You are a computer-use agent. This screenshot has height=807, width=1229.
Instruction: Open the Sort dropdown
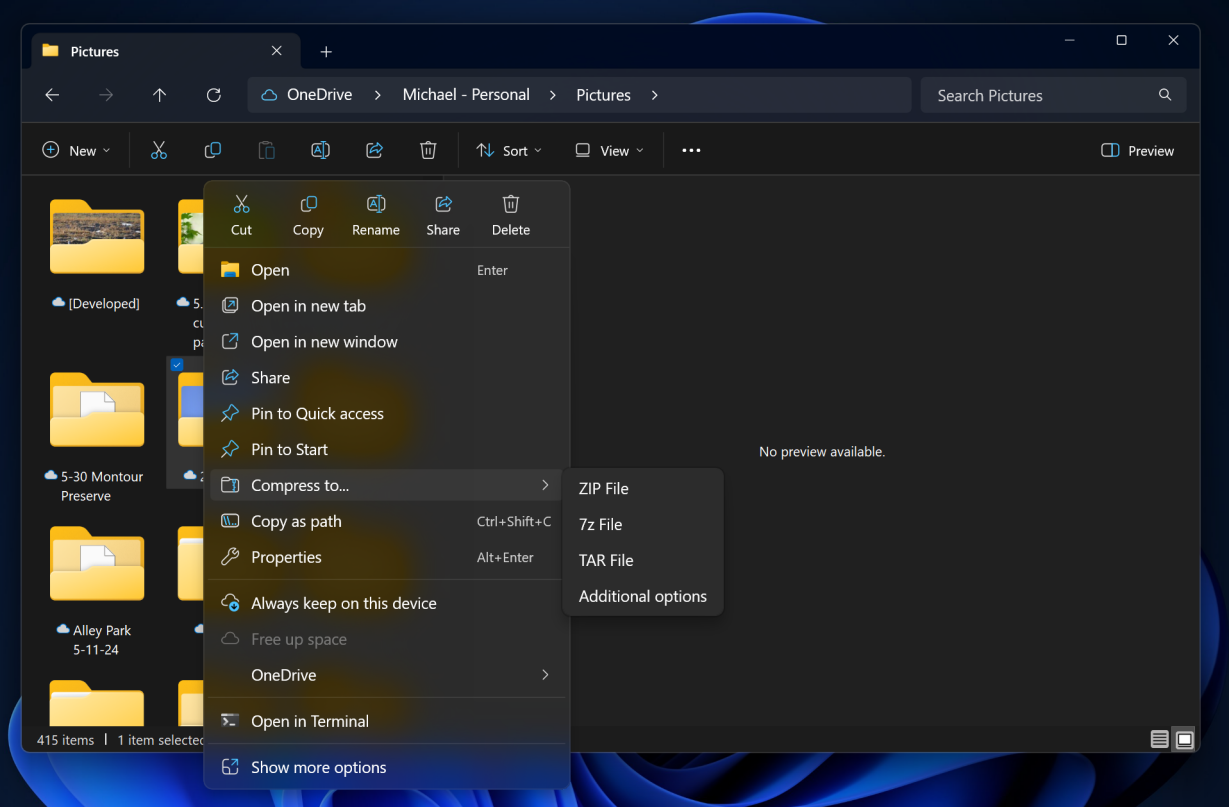click(x=508, y=150)
